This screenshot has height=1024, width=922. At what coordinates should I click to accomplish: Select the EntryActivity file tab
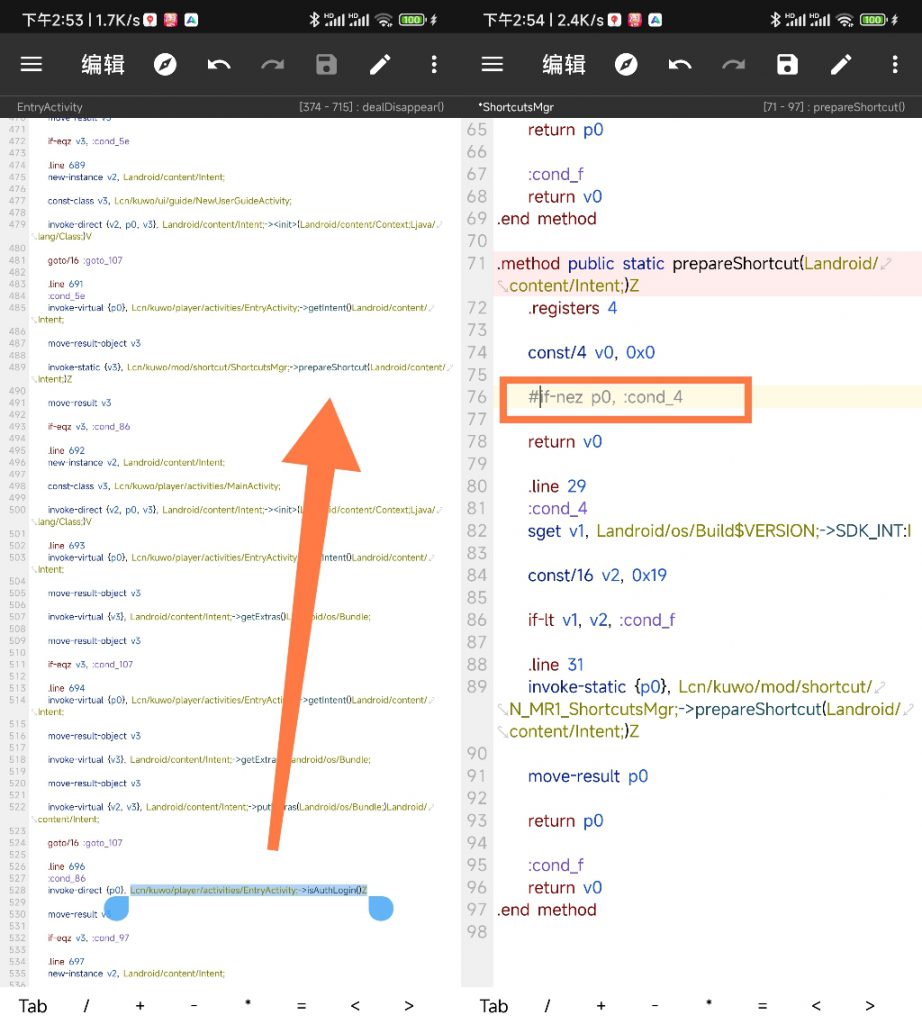click(50, 107)
